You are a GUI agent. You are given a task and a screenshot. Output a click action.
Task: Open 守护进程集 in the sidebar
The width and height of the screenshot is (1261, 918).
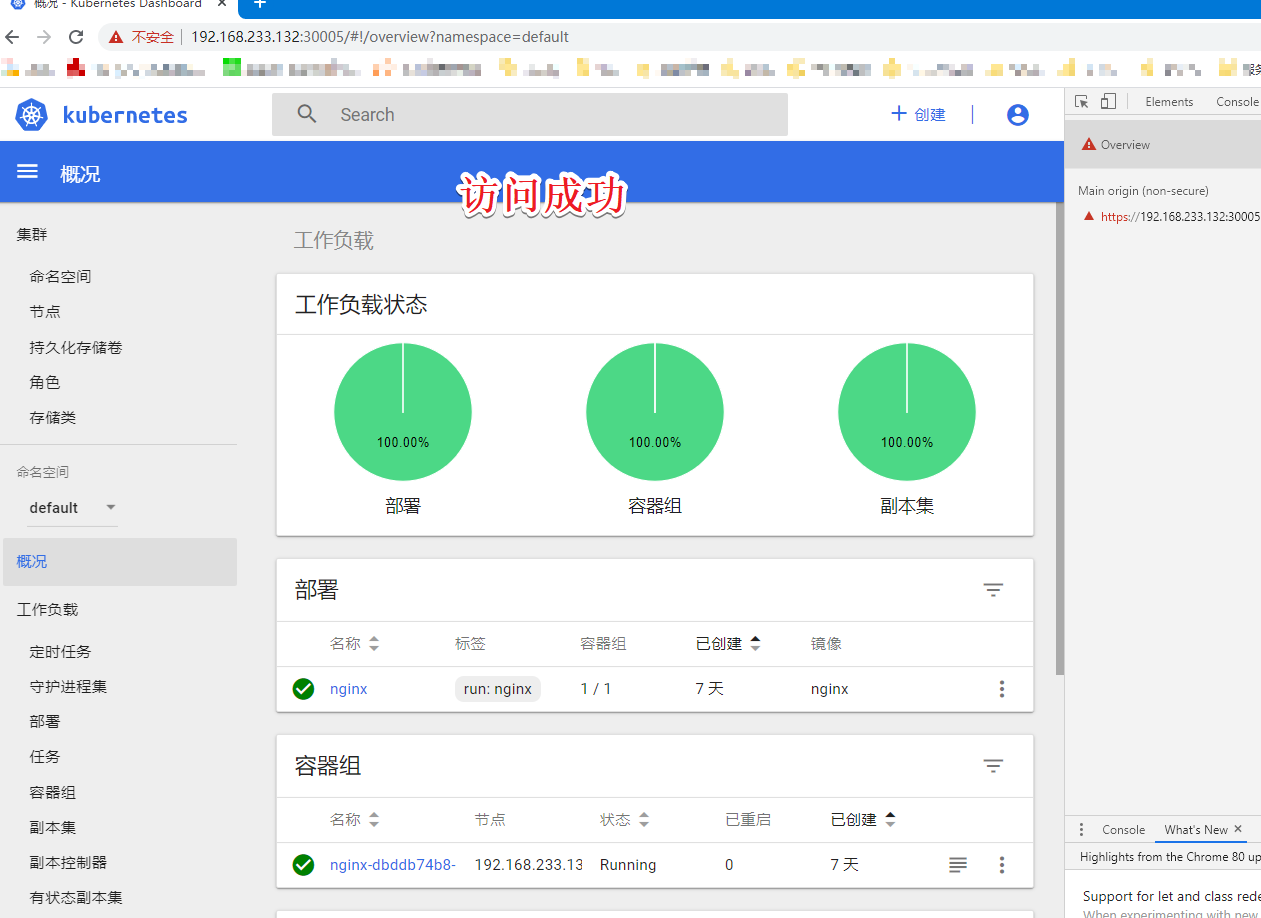(x=68, y=687)
